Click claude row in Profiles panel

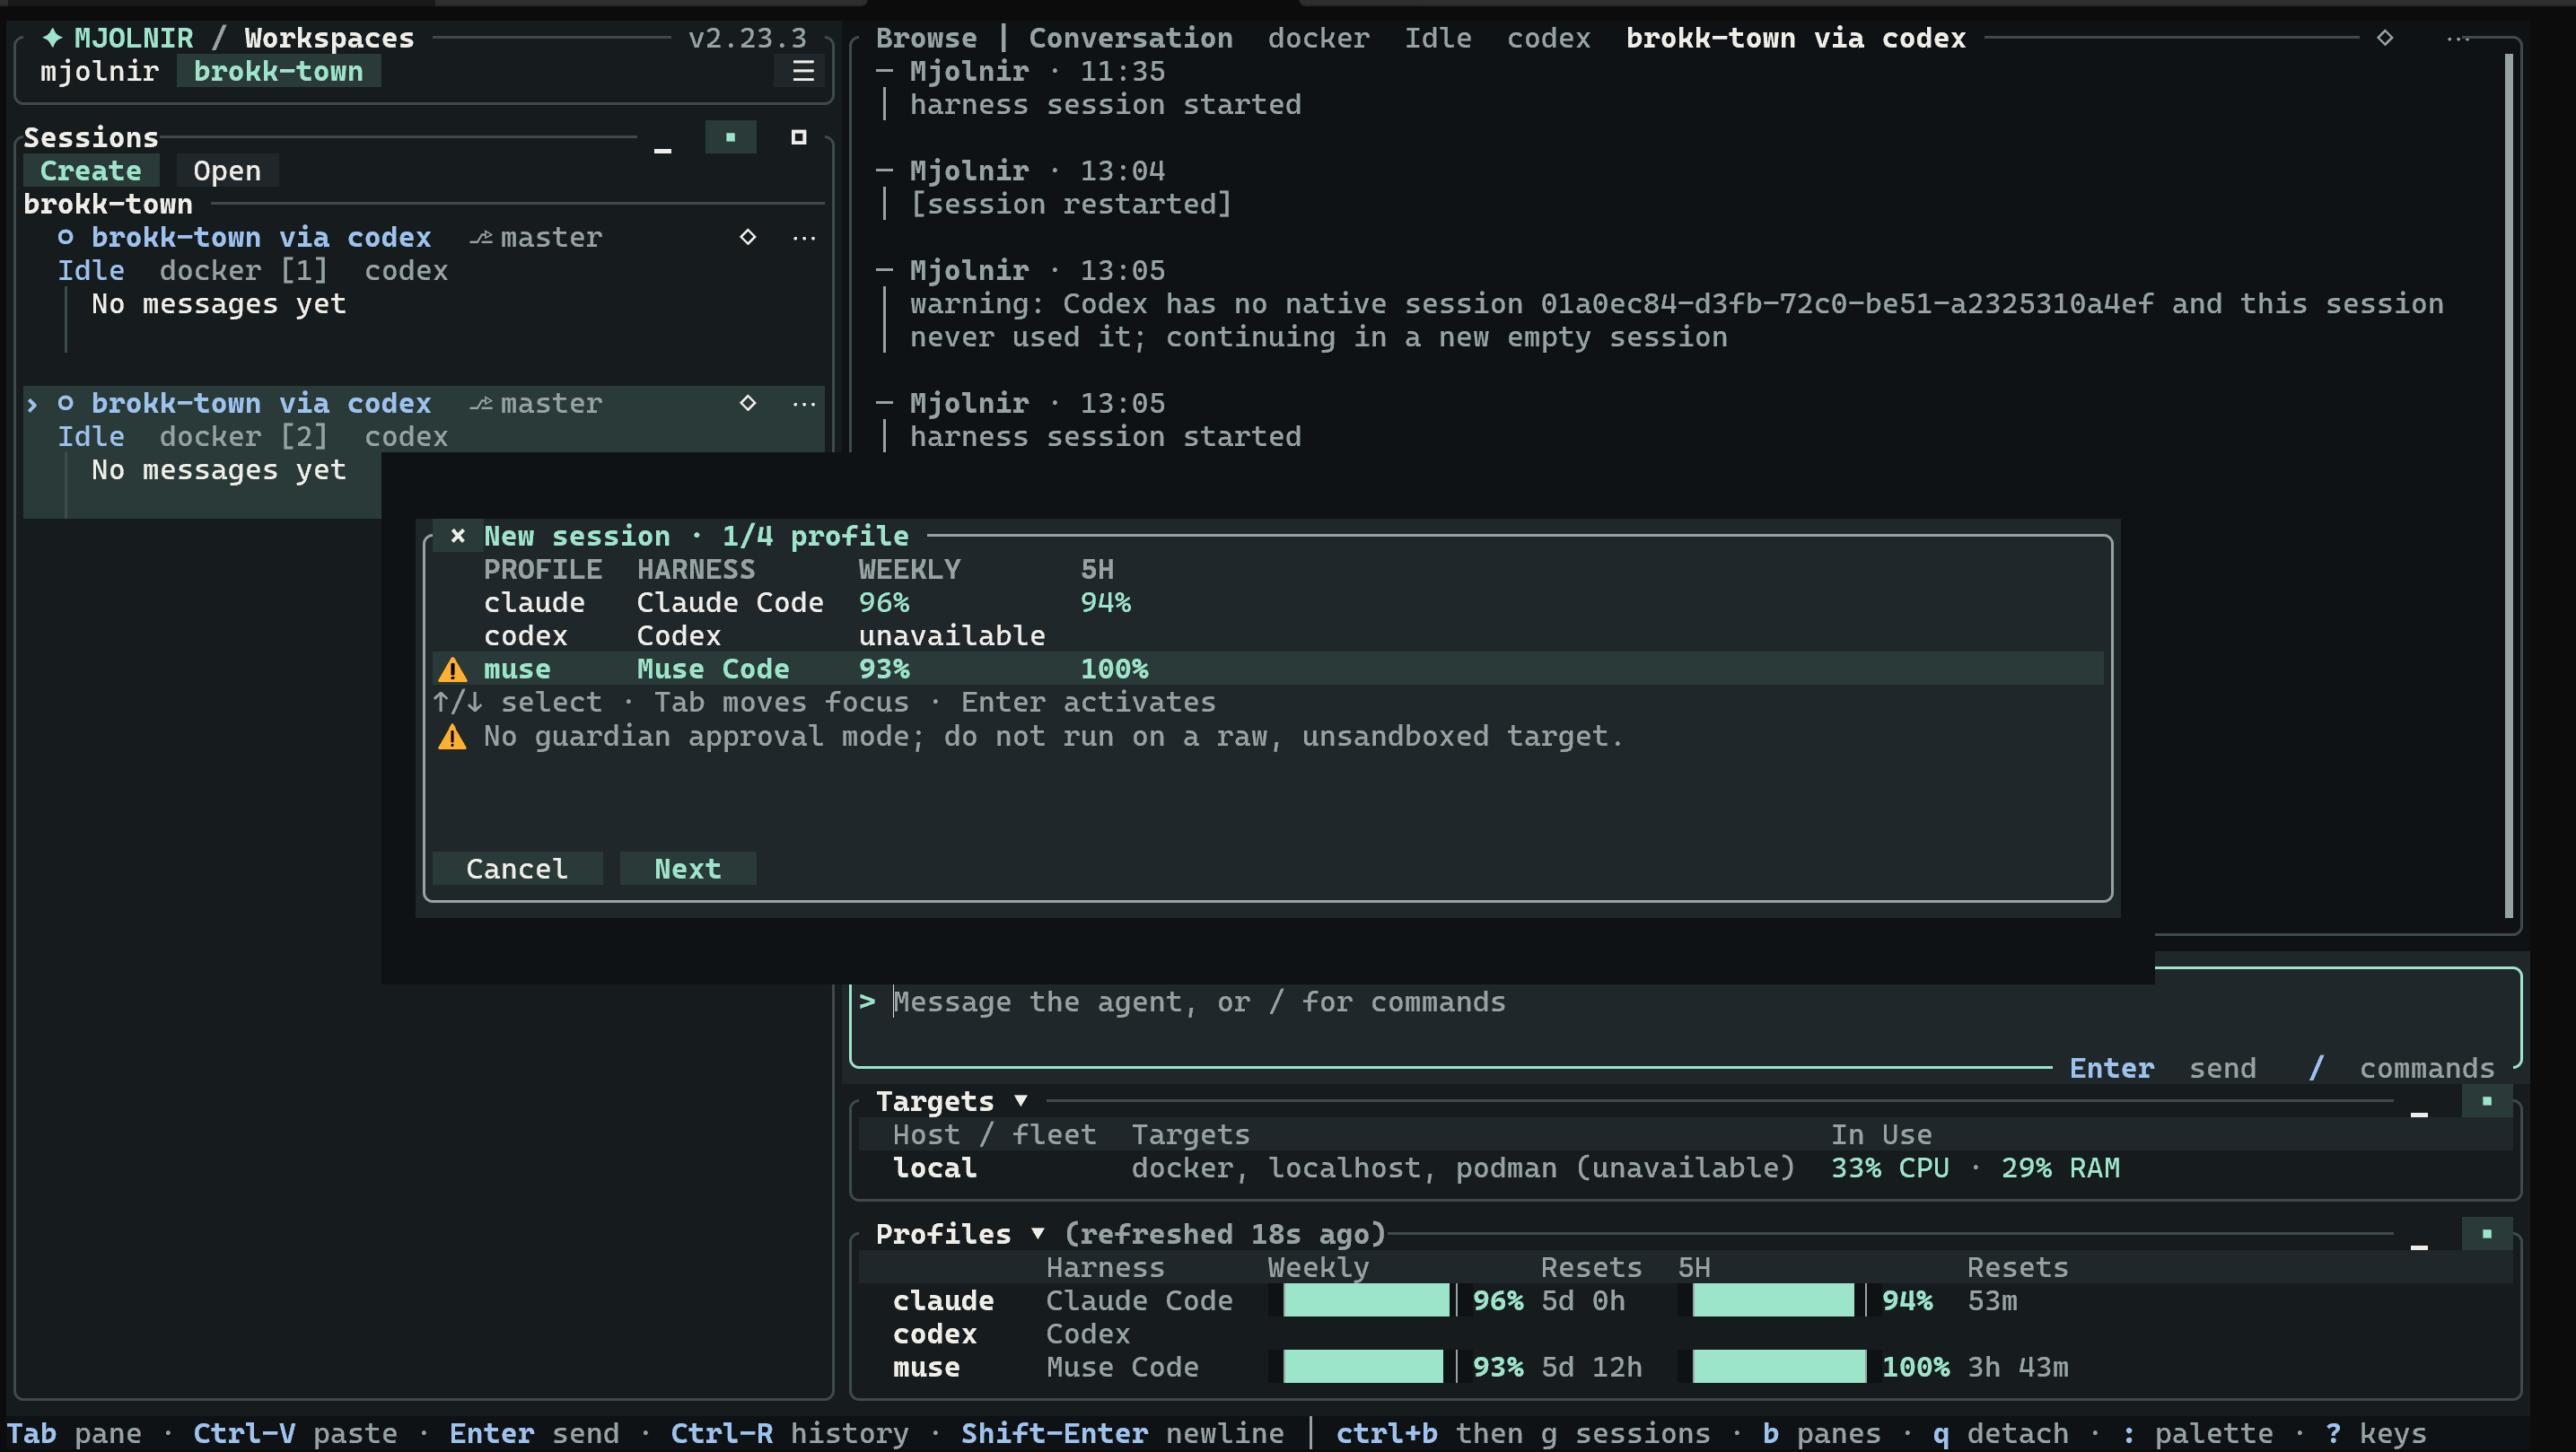point(1684,1300)
